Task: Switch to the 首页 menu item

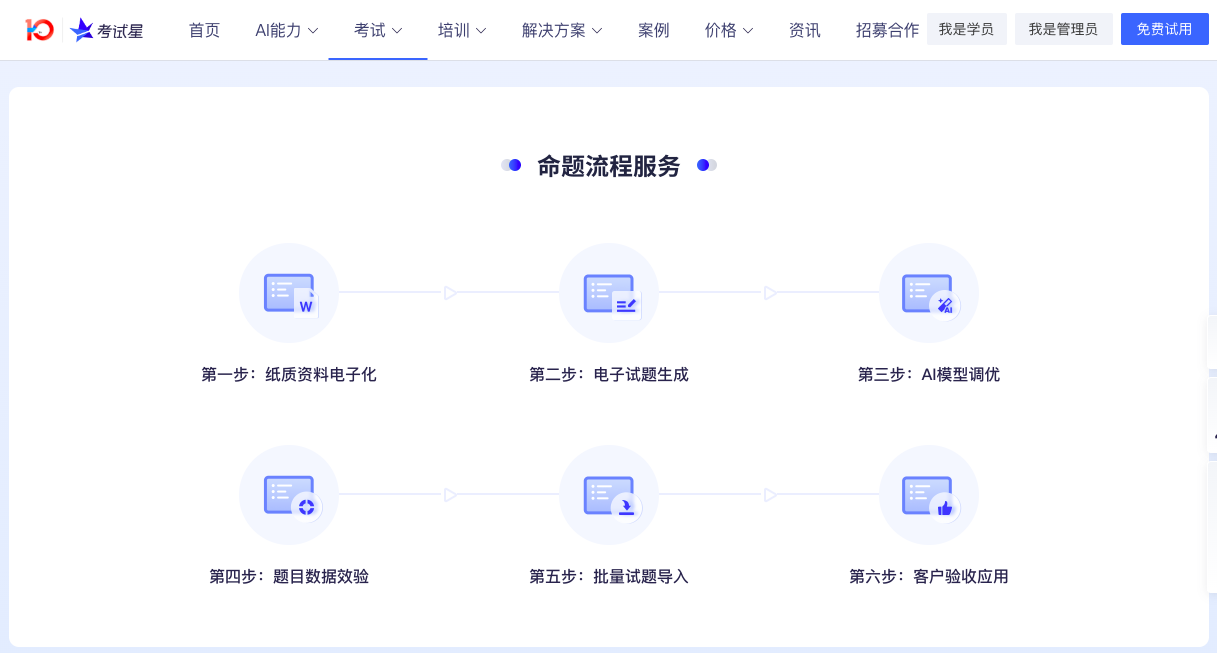Action: coord(203,30)
